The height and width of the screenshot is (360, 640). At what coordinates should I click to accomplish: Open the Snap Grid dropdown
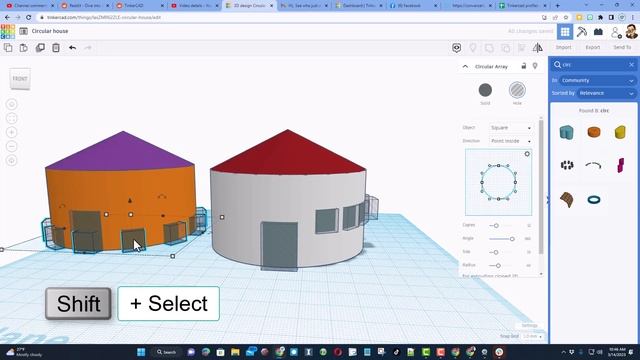[x=533, y=336]
